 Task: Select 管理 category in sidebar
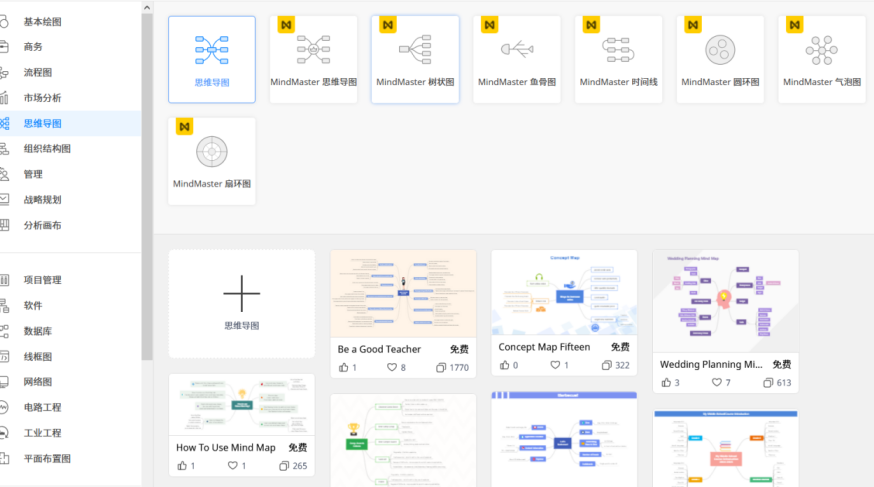[x=70, y=174]
